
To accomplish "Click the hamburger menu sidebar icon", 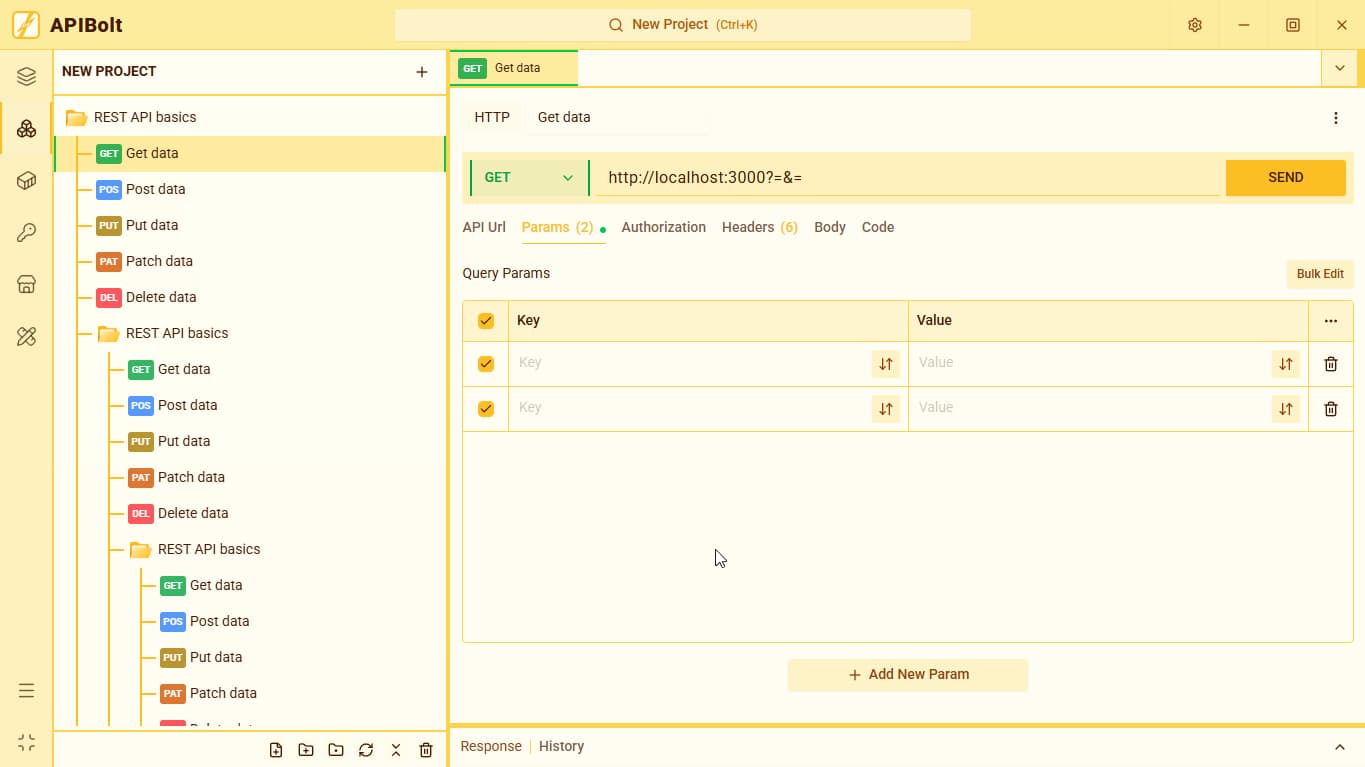I will tap(27, 691).
